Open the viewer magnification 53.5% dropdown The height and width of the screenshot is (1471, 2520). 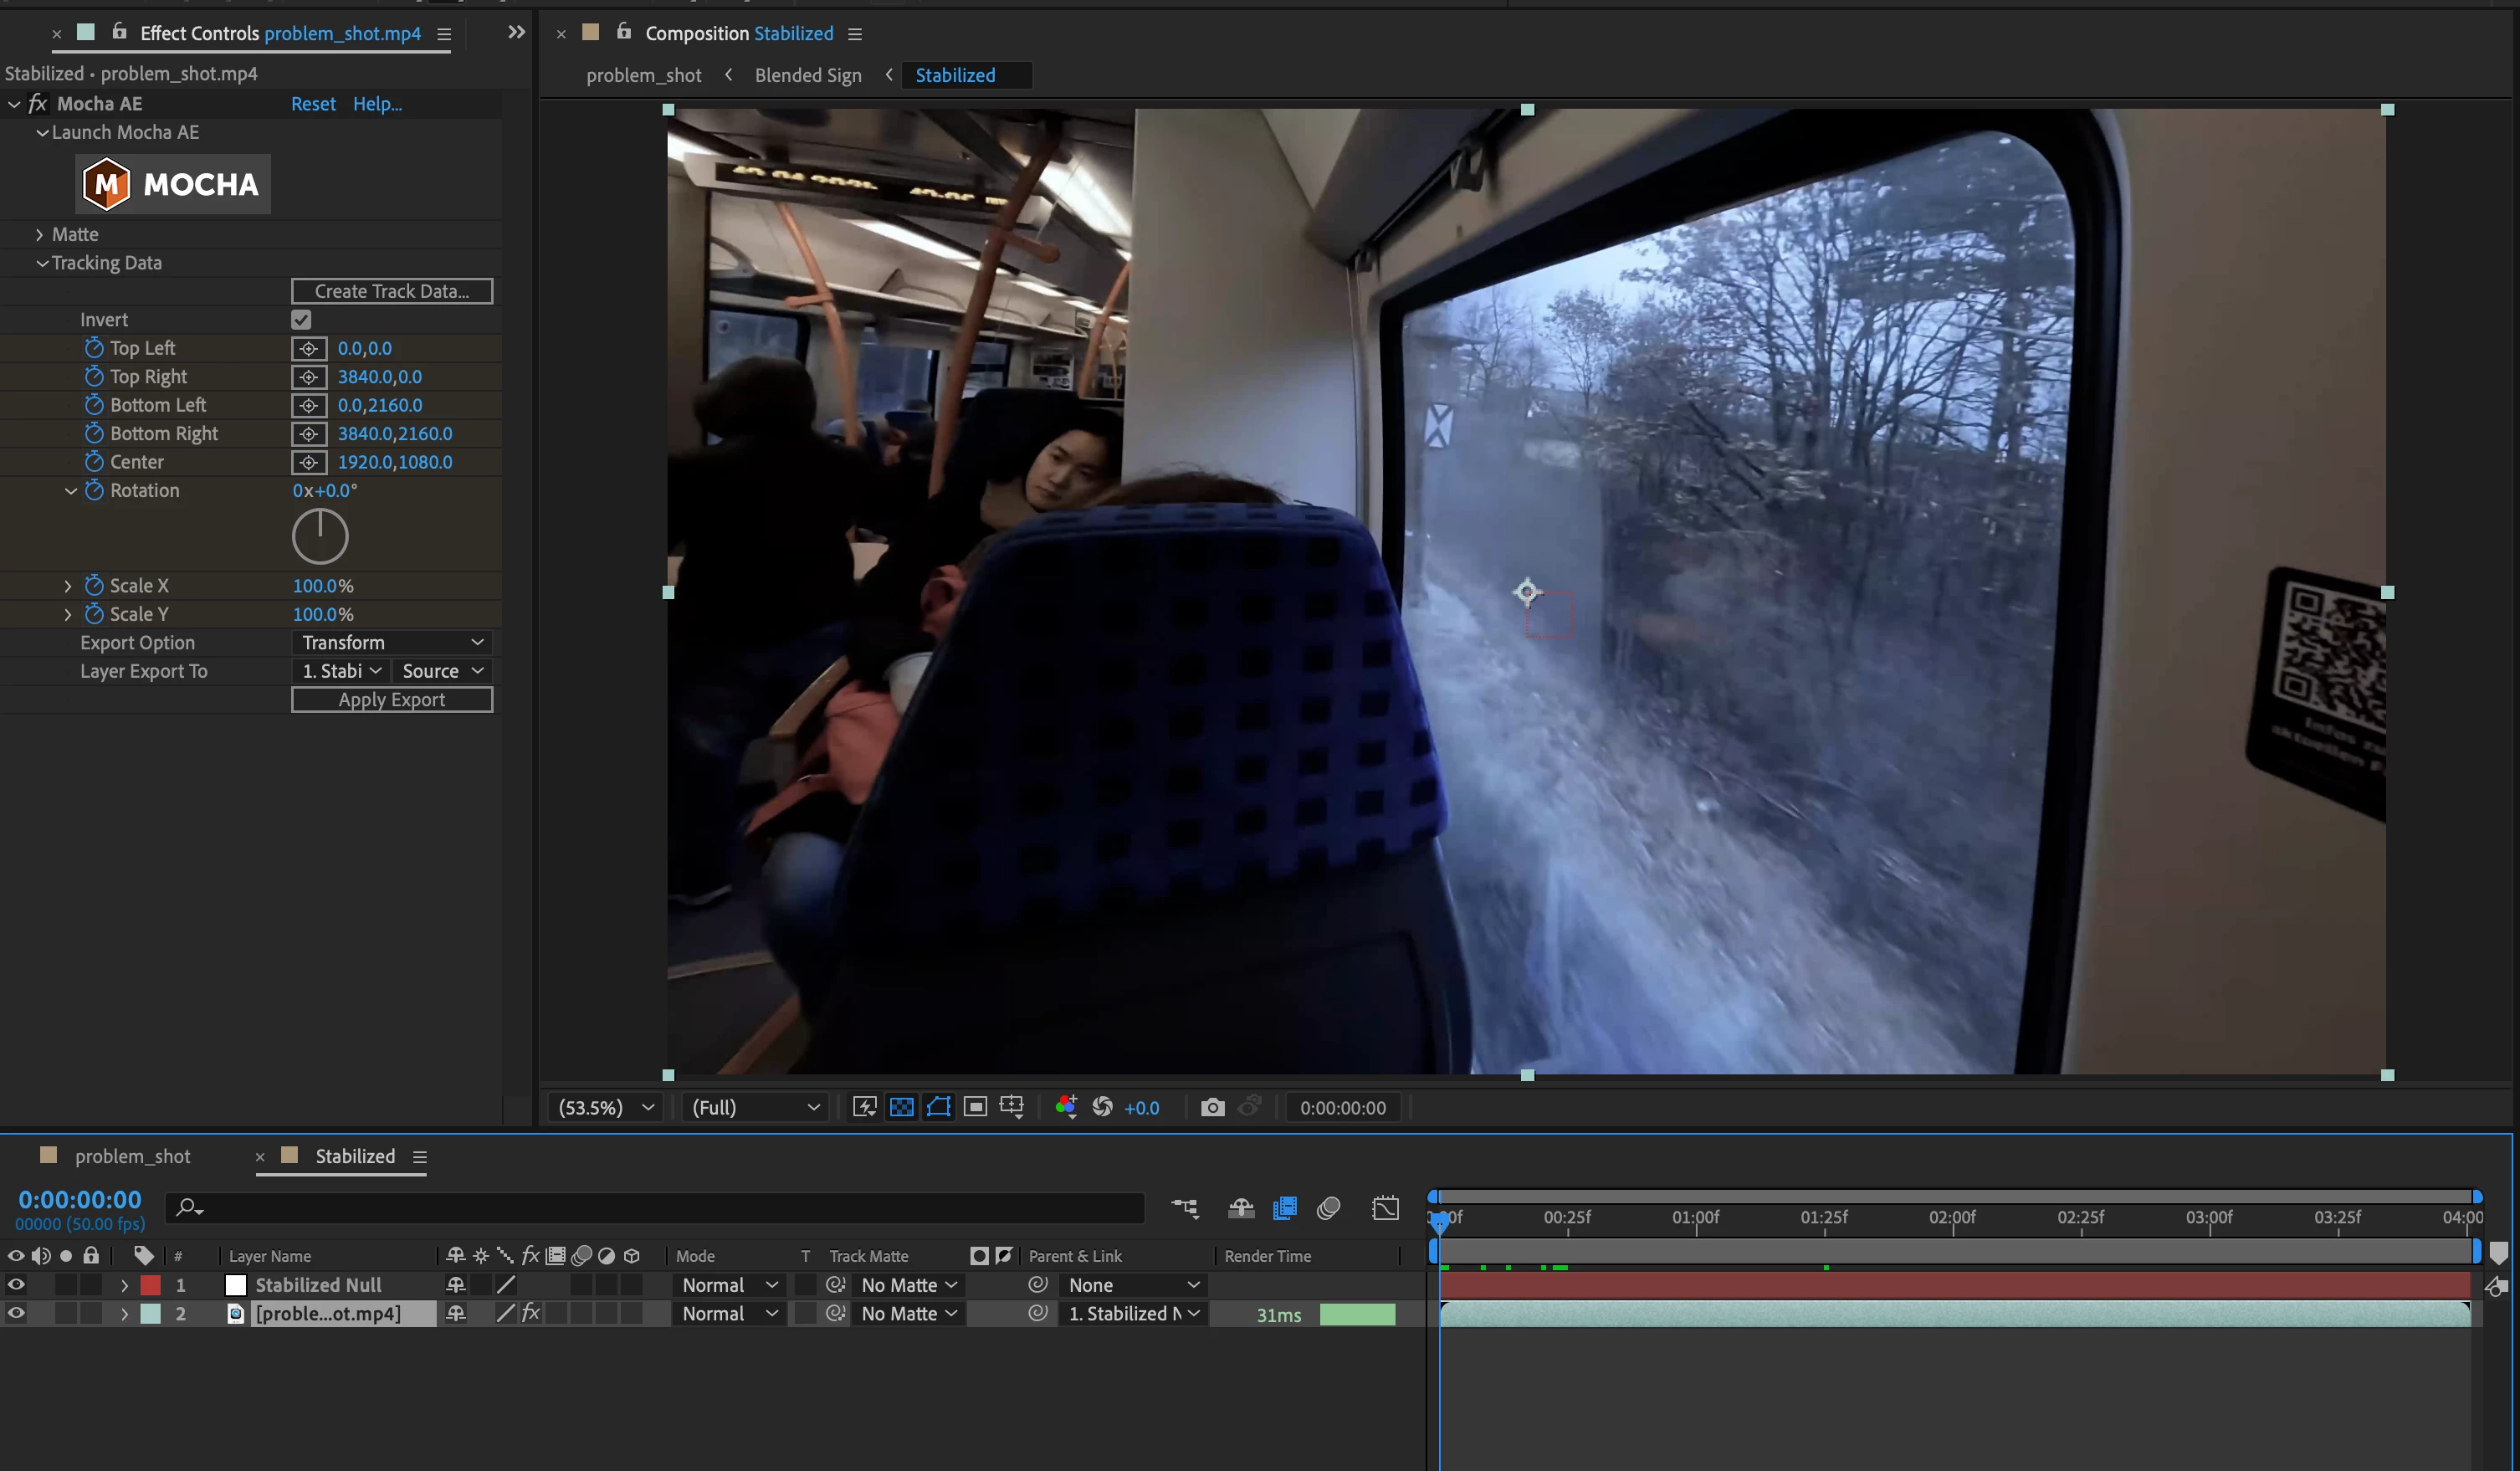606,1107
